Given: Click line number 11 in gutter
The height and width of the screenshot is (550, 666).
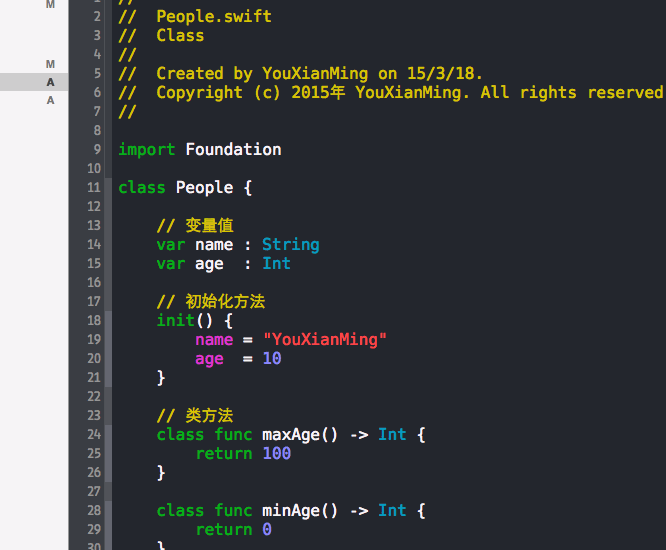Looking at the screenshot, I should [x=94, y=187].
